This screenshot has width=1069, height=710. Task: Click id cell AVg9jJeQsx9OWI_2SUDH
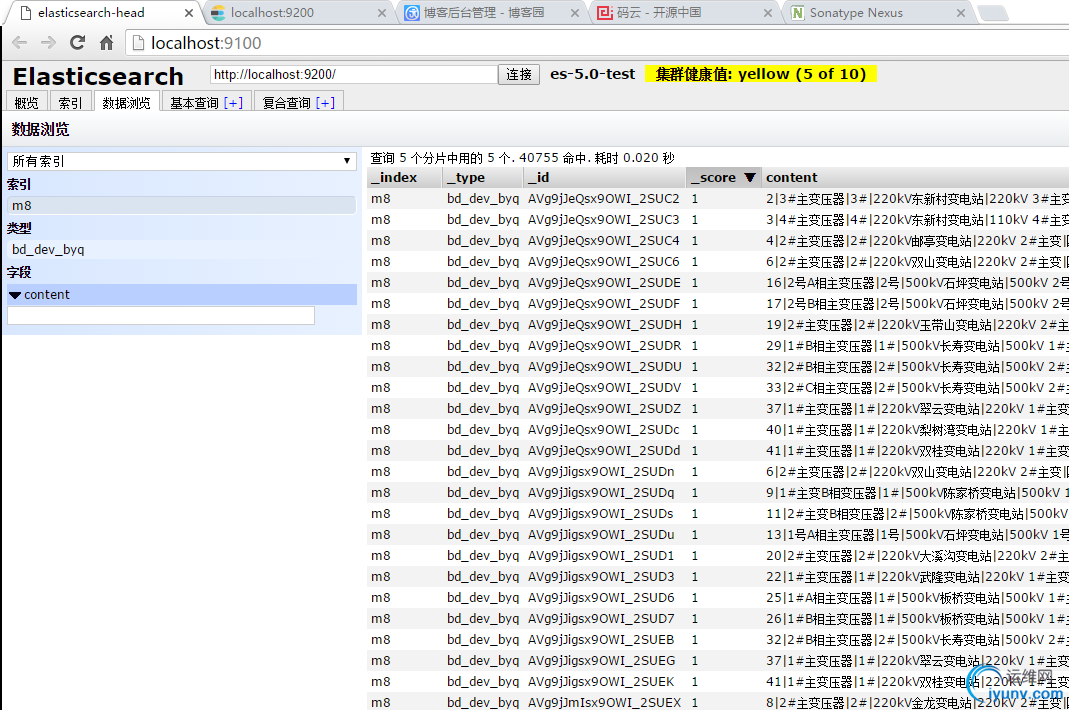[x=604, y=325]
